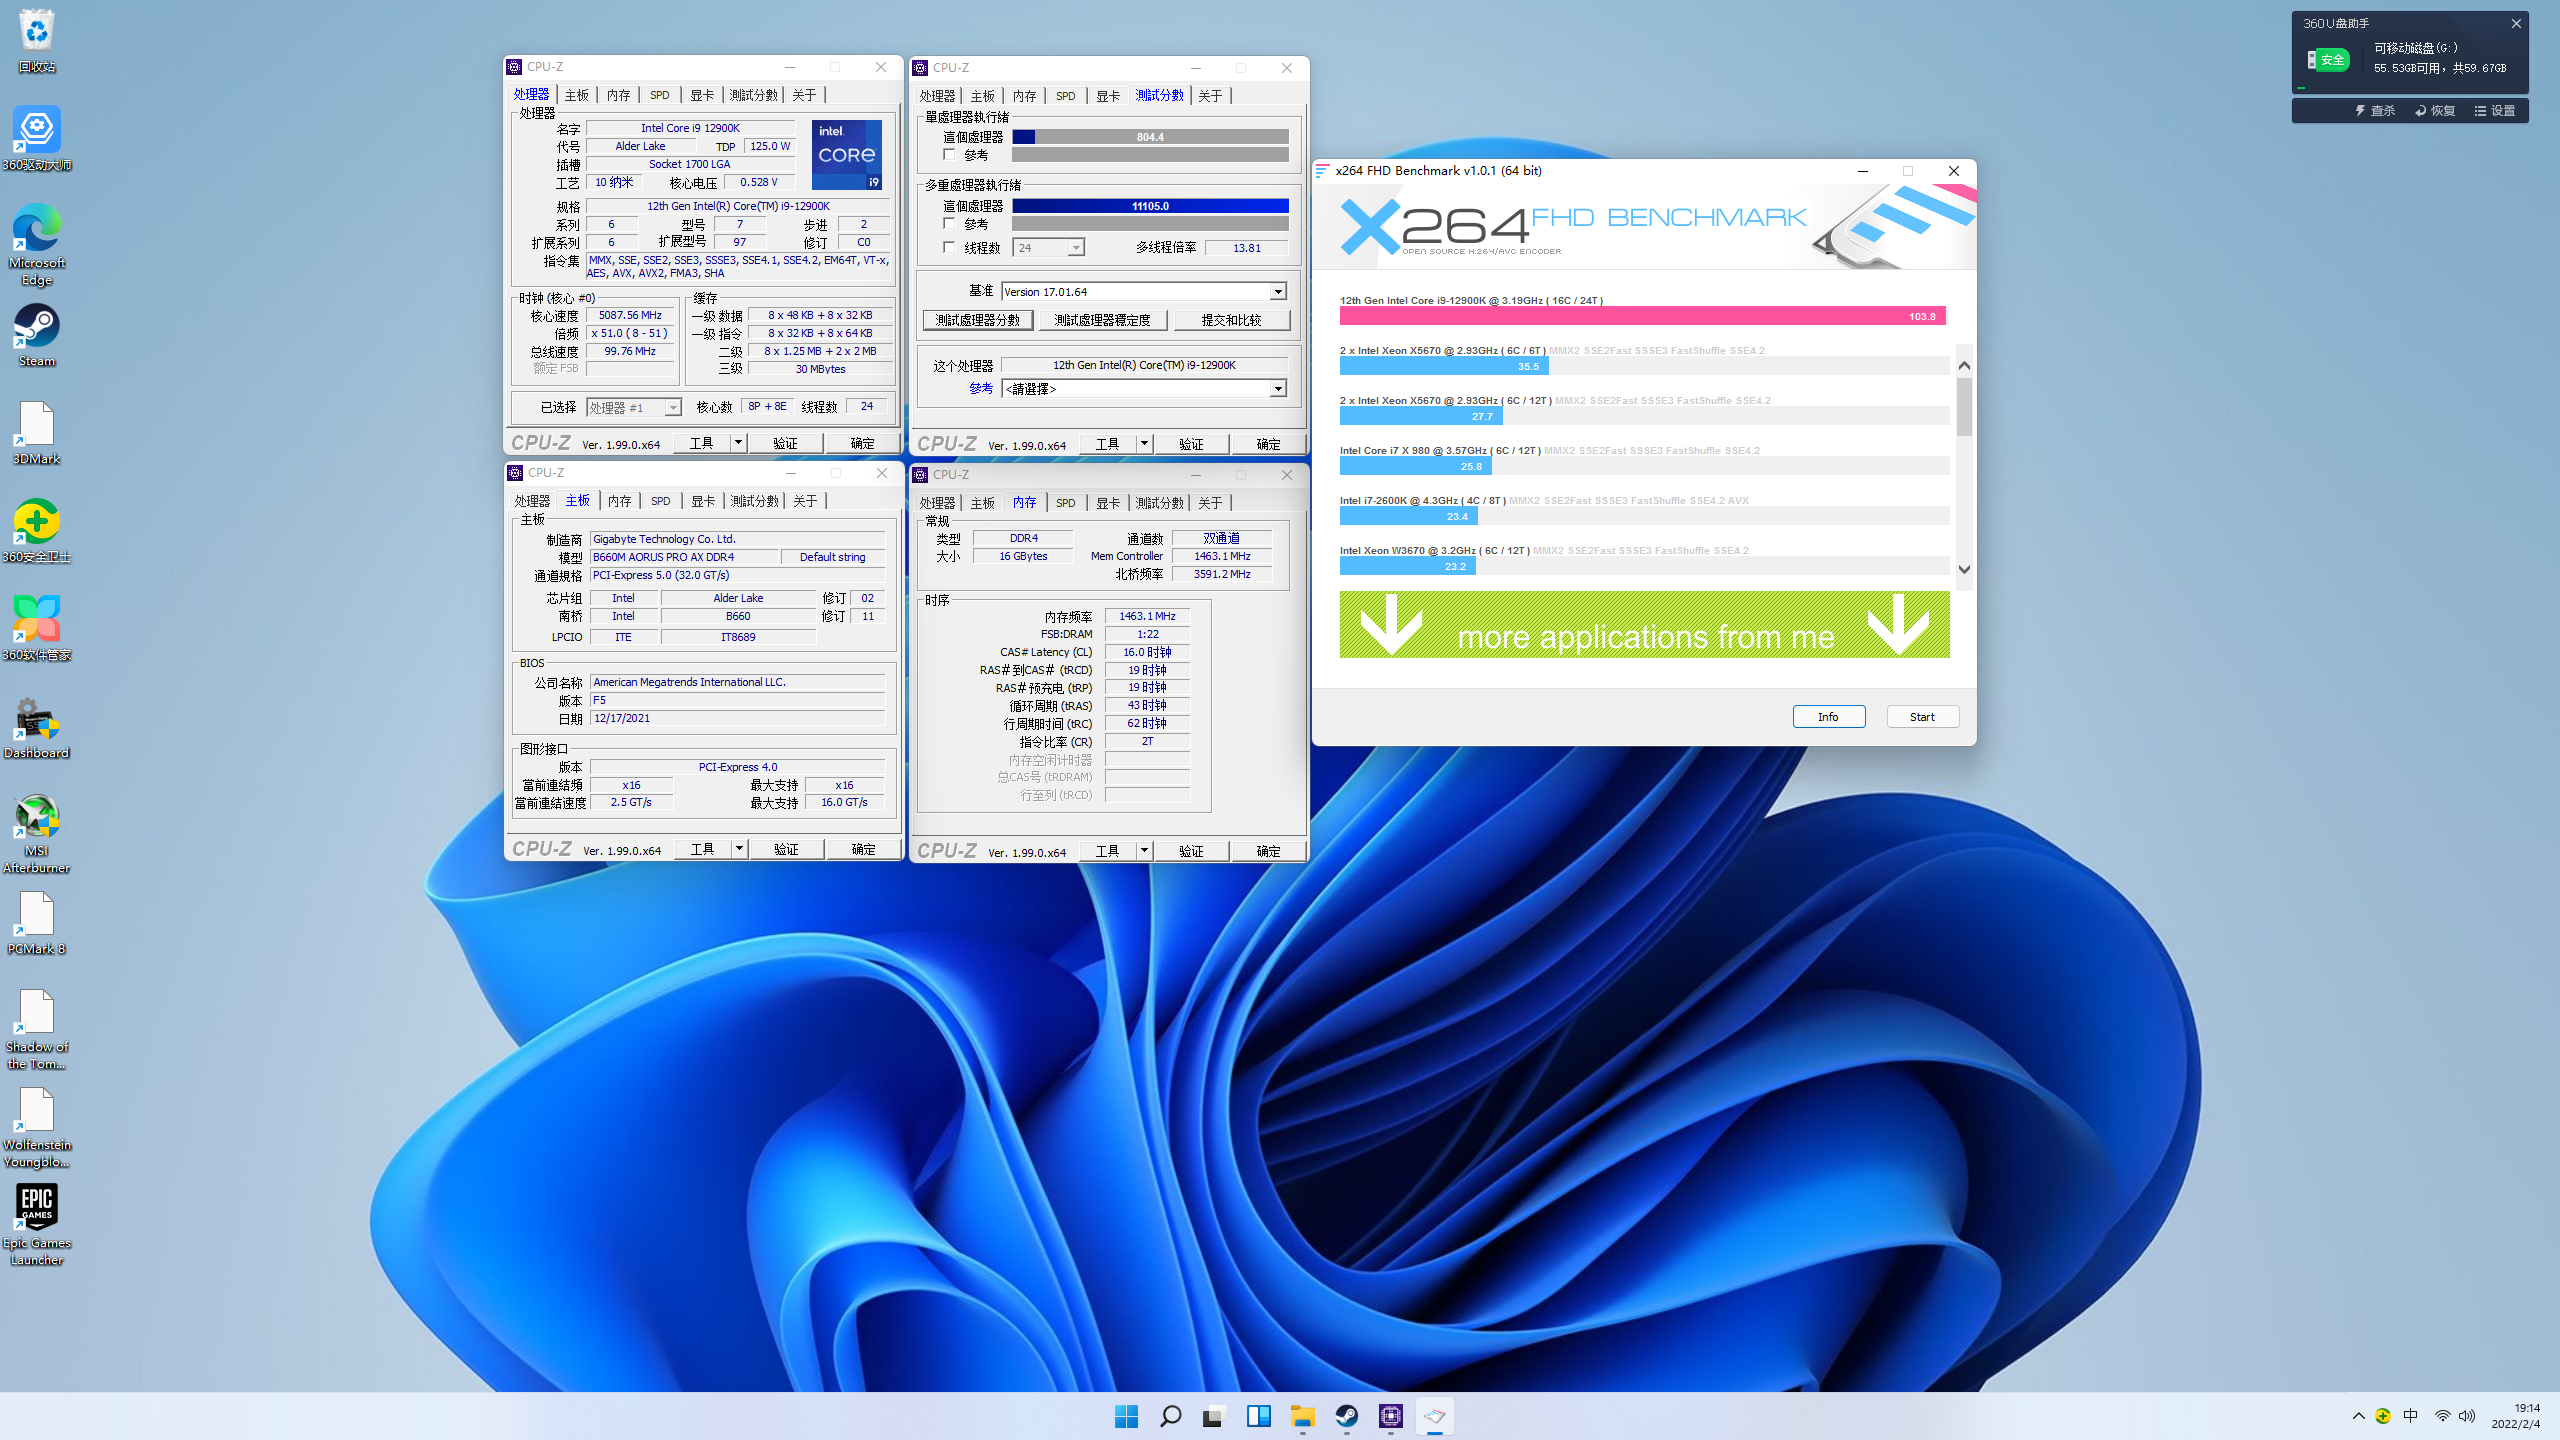This screenshot has height=1440, width=2560.
Task: Tick the multi-thread reference checkbox
Action: [x=949, y=224]
